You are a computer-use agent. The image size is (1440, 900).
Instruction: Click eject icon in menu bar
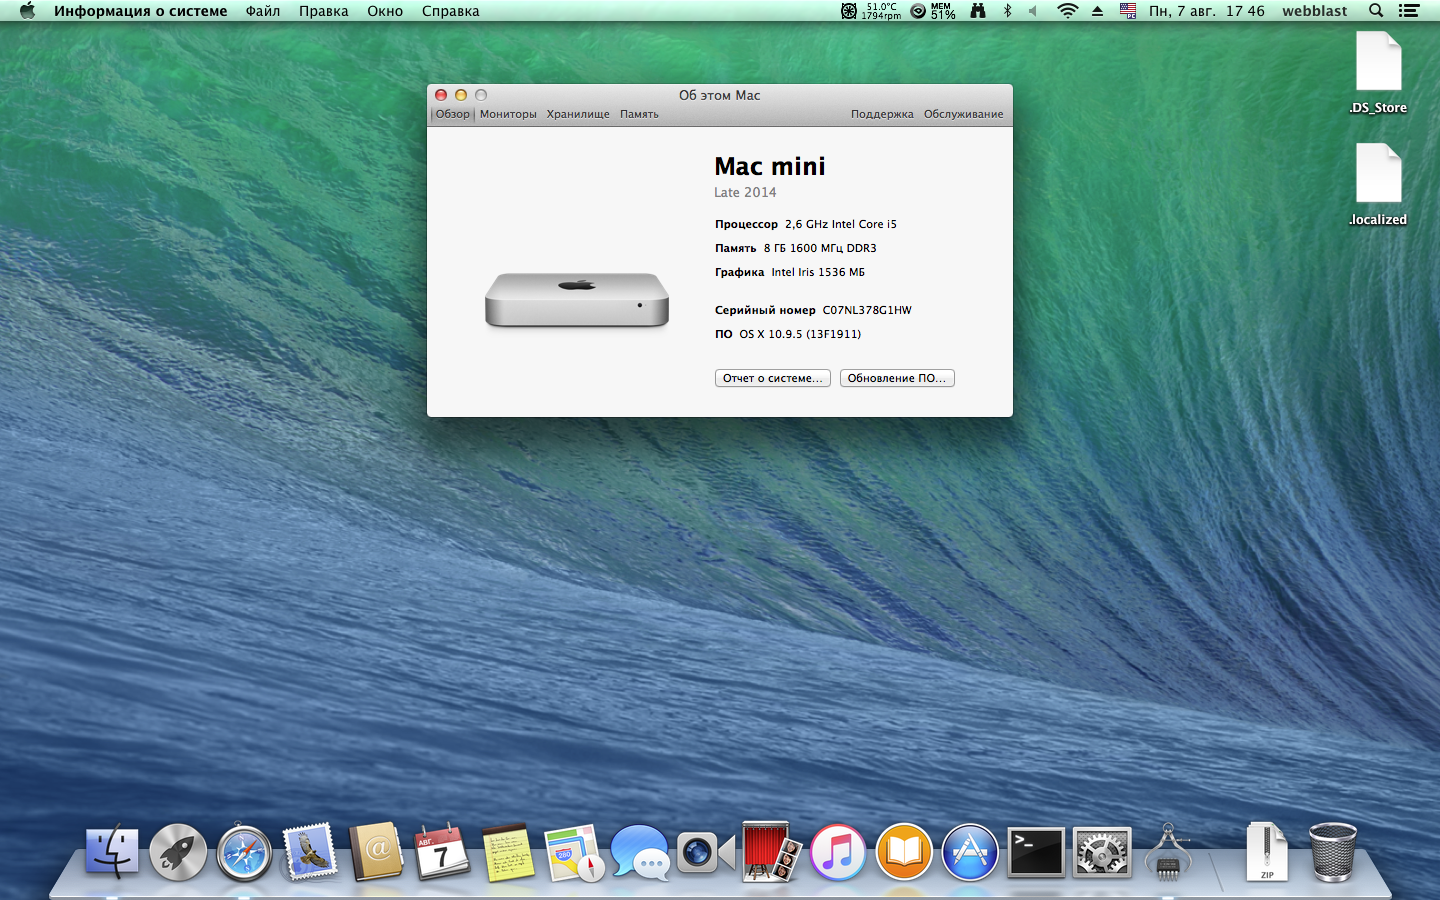(1097, 11)
